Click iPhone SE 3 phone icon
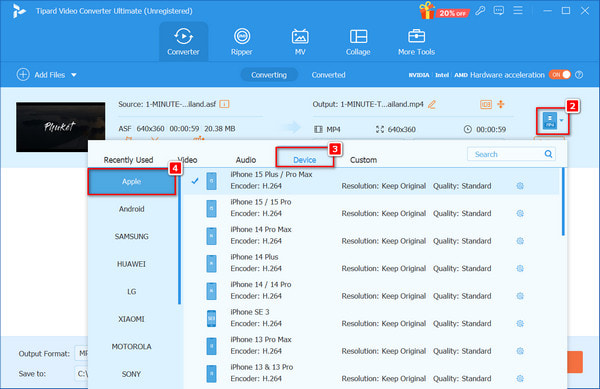600x389 pixels. coord(211,318)
